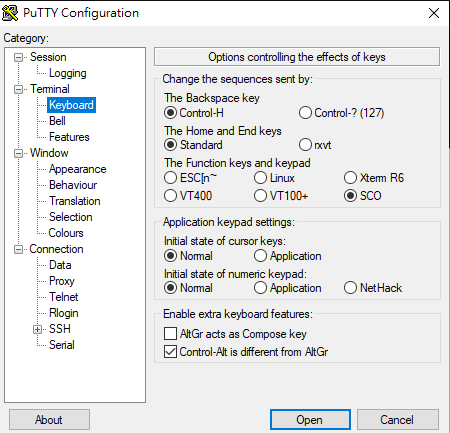The height and width of the screenshot is (433, 450).
Task: Open the Appearance category
Action: click(78, 169)
